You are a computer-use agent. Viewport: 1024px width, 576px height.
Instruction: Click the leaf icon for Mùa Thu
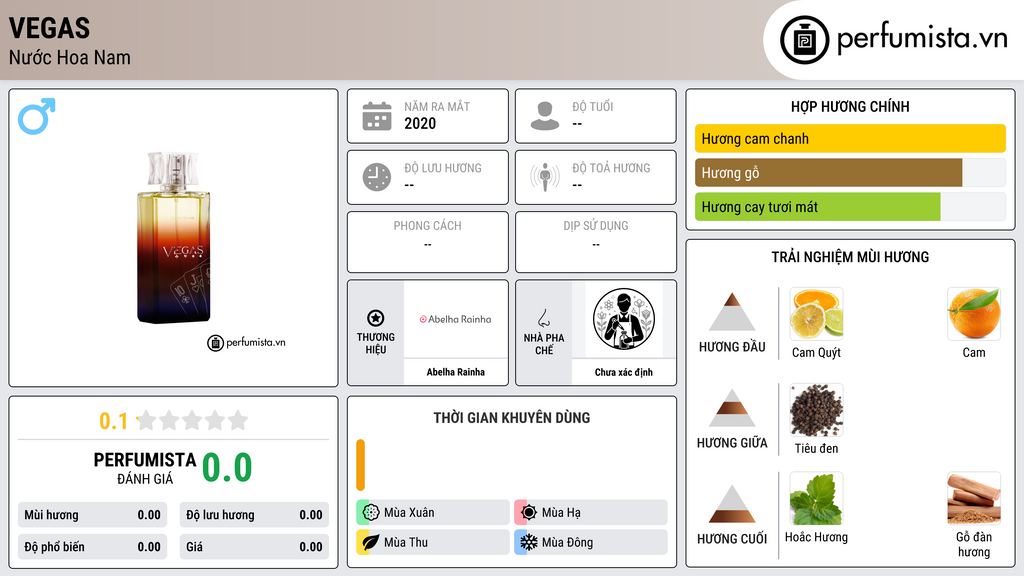pyautogui.click(x=370, y=542)
